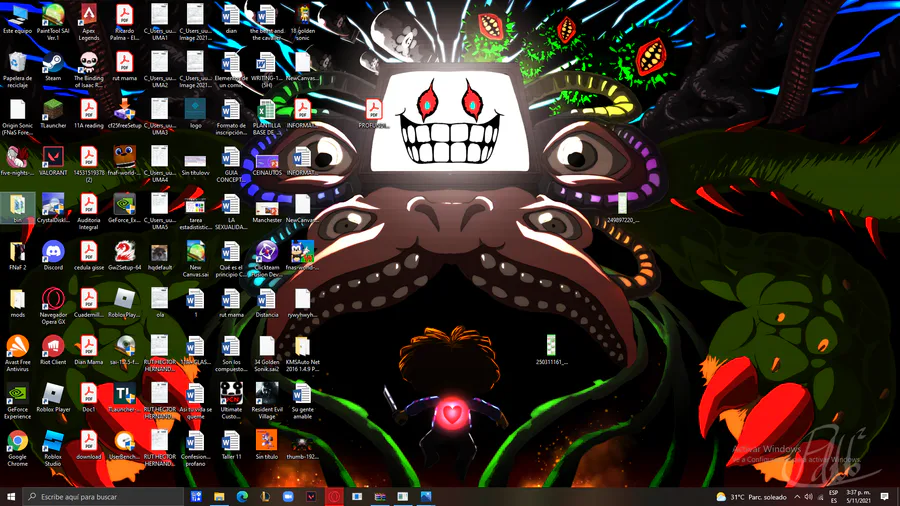Open the volume control tray icon
Screen dimensions: 900x506
(x=808, y=497)
